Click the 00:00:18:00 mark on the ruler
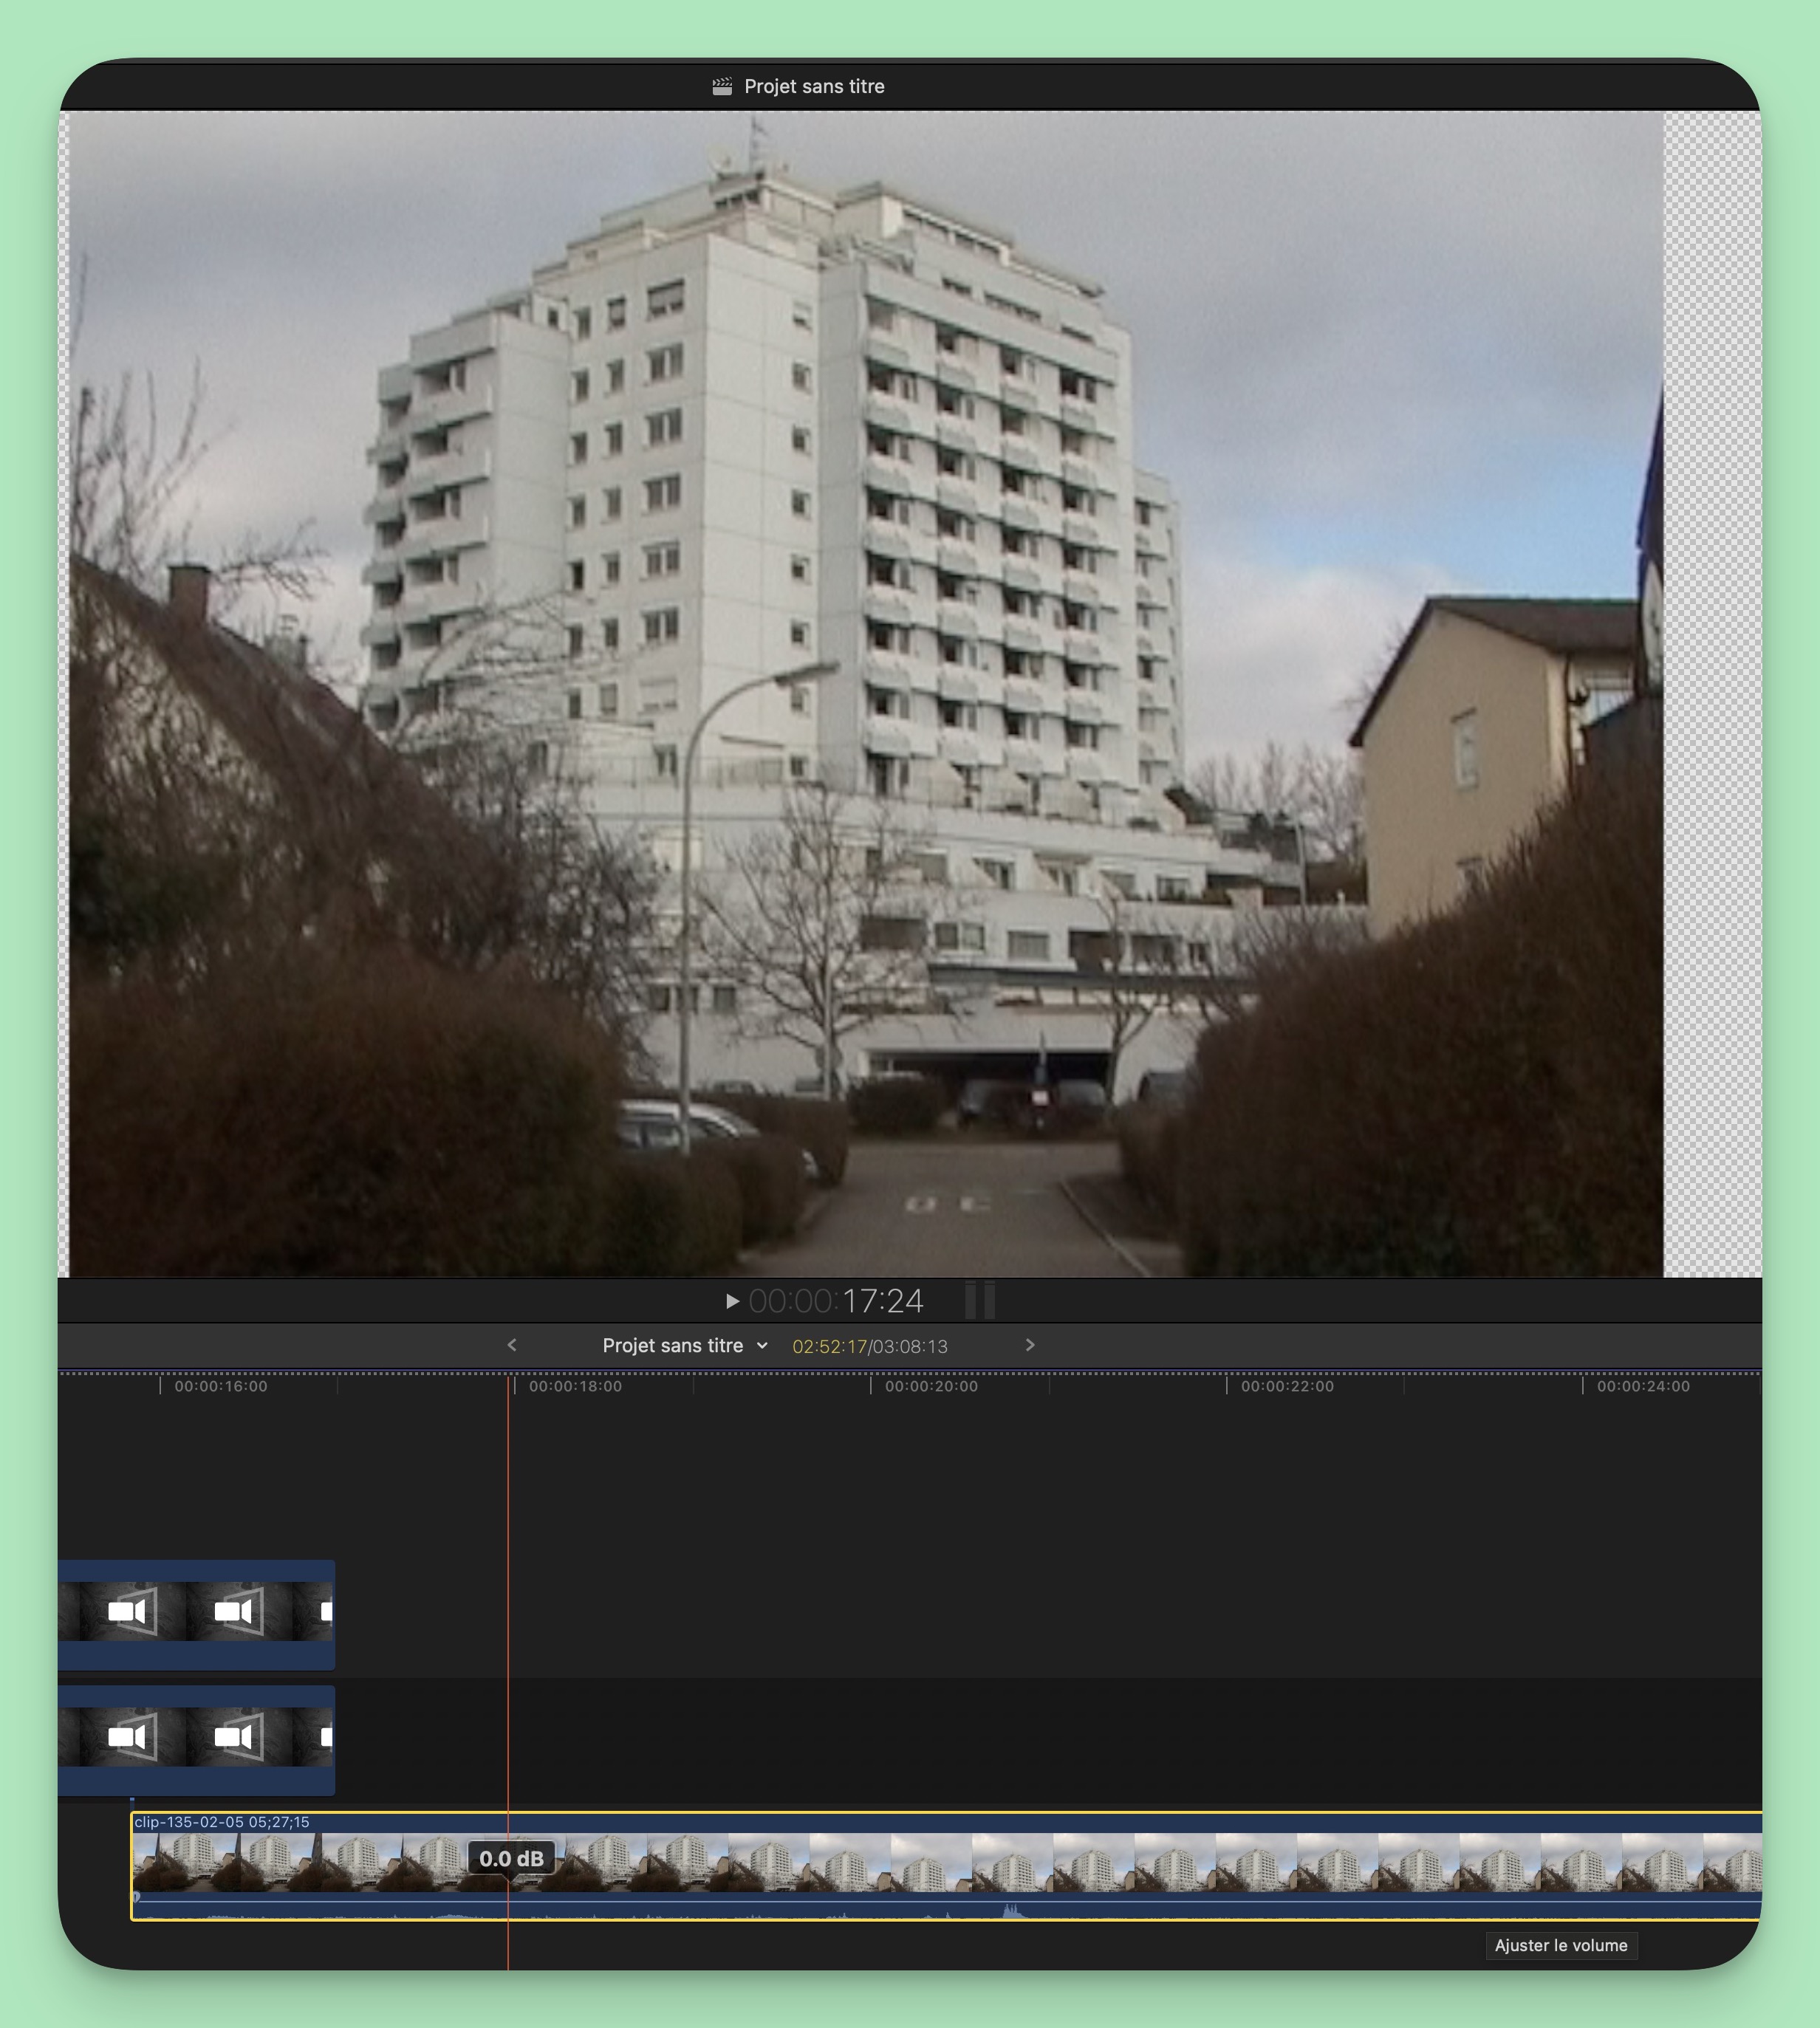Viewport: 1820px width, 2028px height. click(x=575, y=1386)
